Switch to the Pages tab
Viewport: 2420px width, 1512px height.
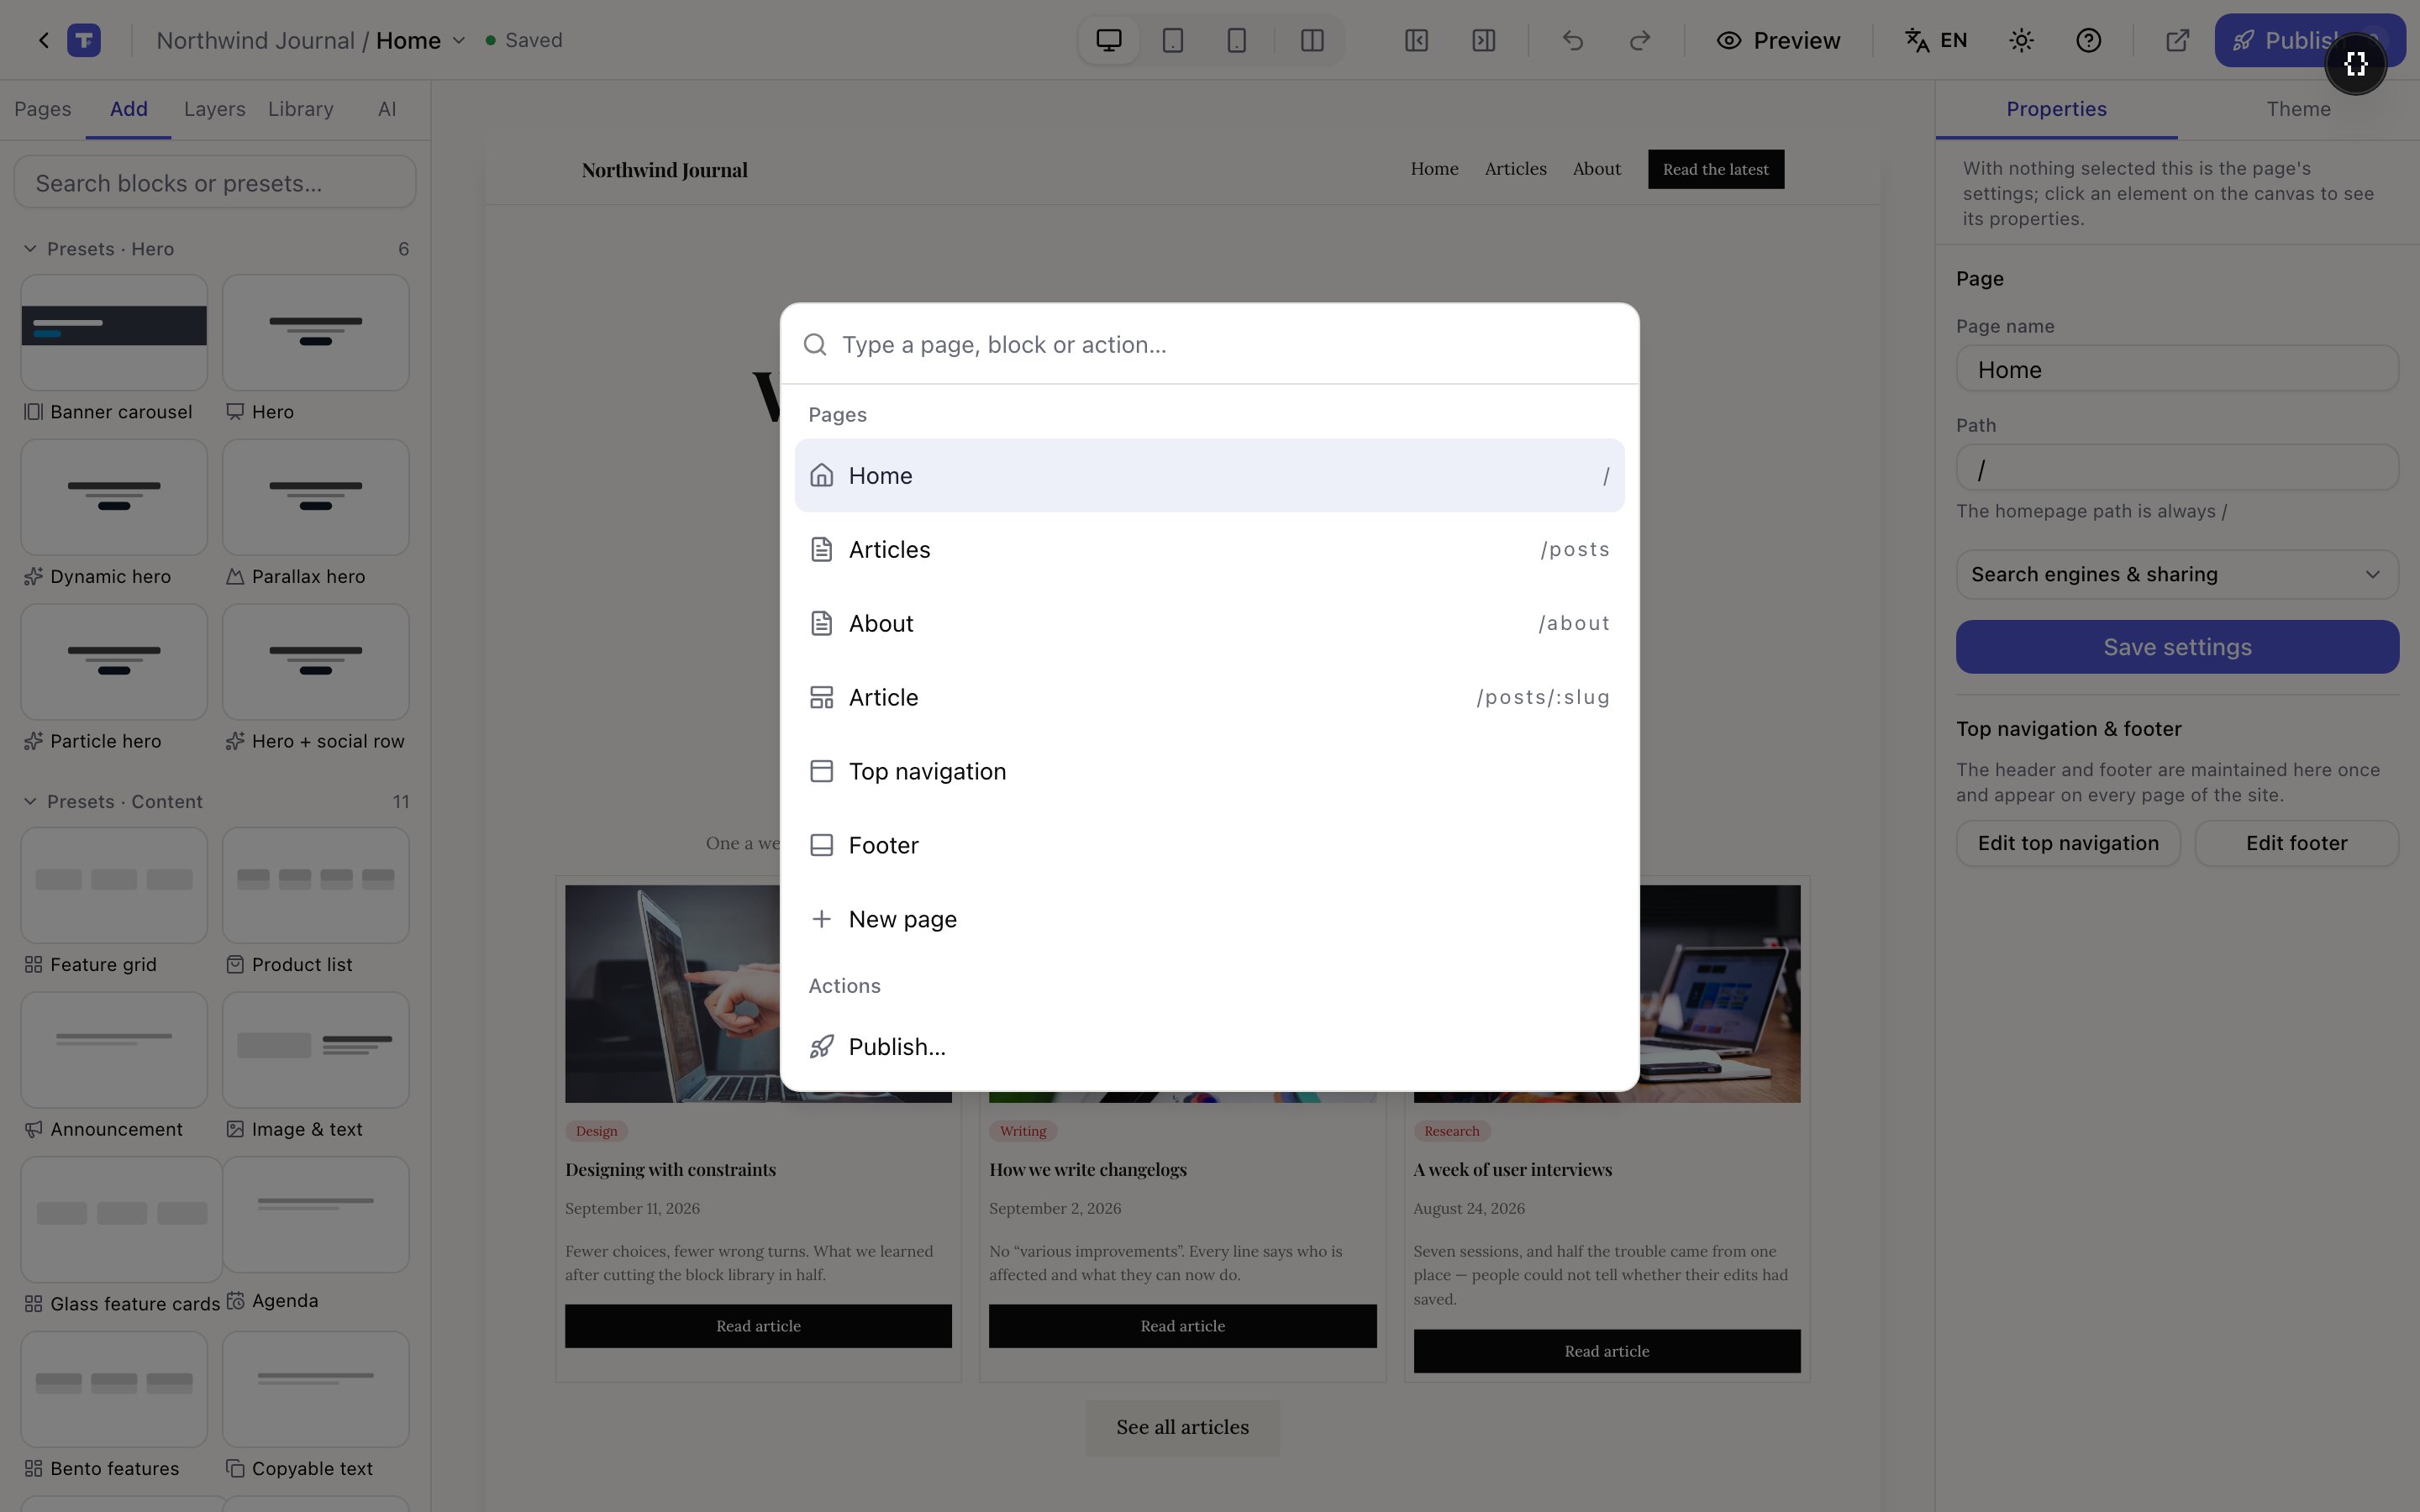(x=43, y=109)
